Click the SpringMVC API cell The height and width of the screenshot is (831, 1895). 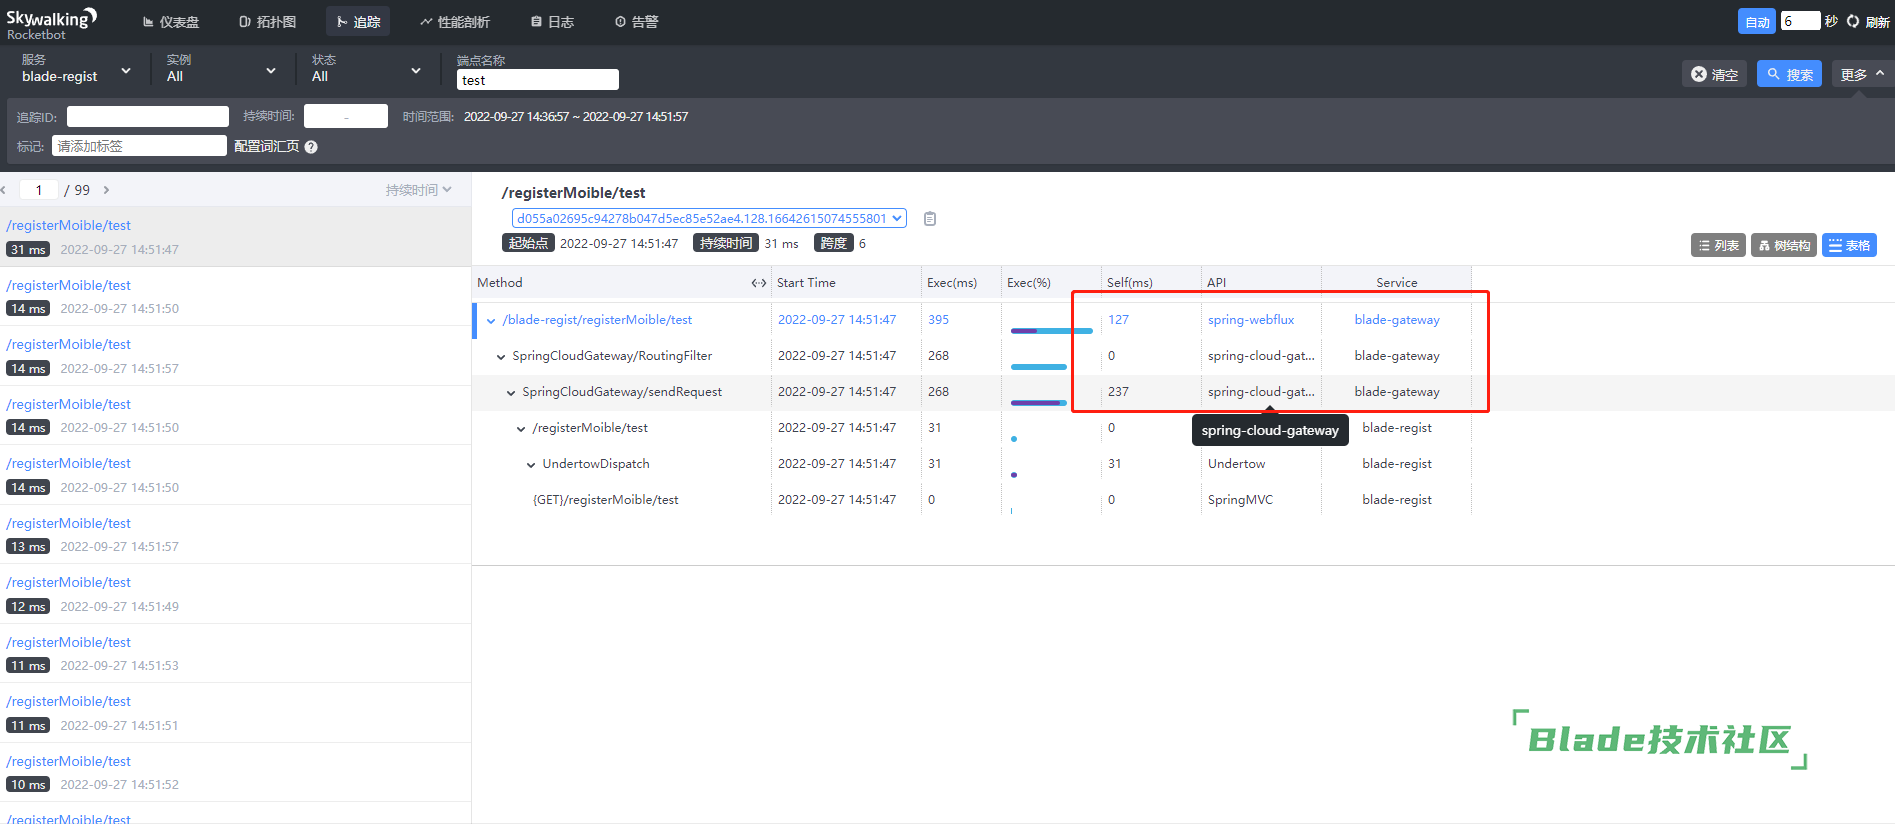[1240, 500]
